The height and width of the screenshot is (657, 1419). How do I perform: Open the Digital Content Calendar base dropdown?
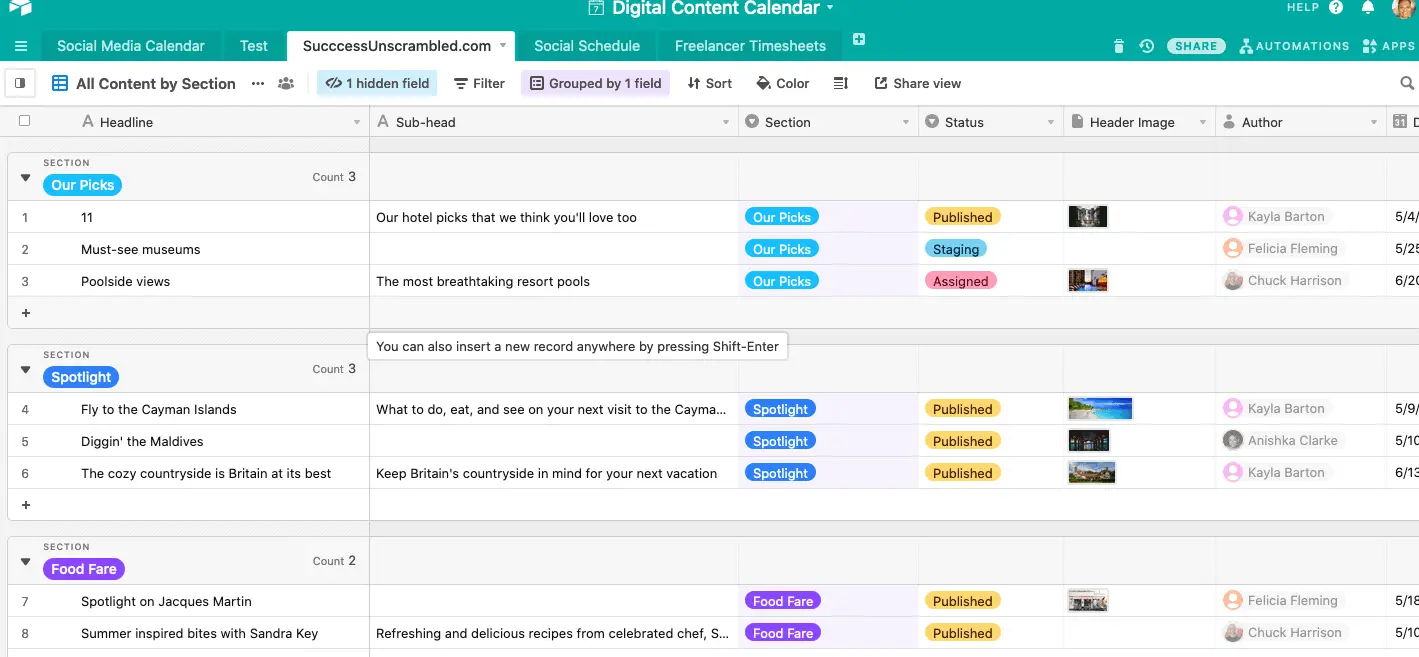(x=712, y=9)
